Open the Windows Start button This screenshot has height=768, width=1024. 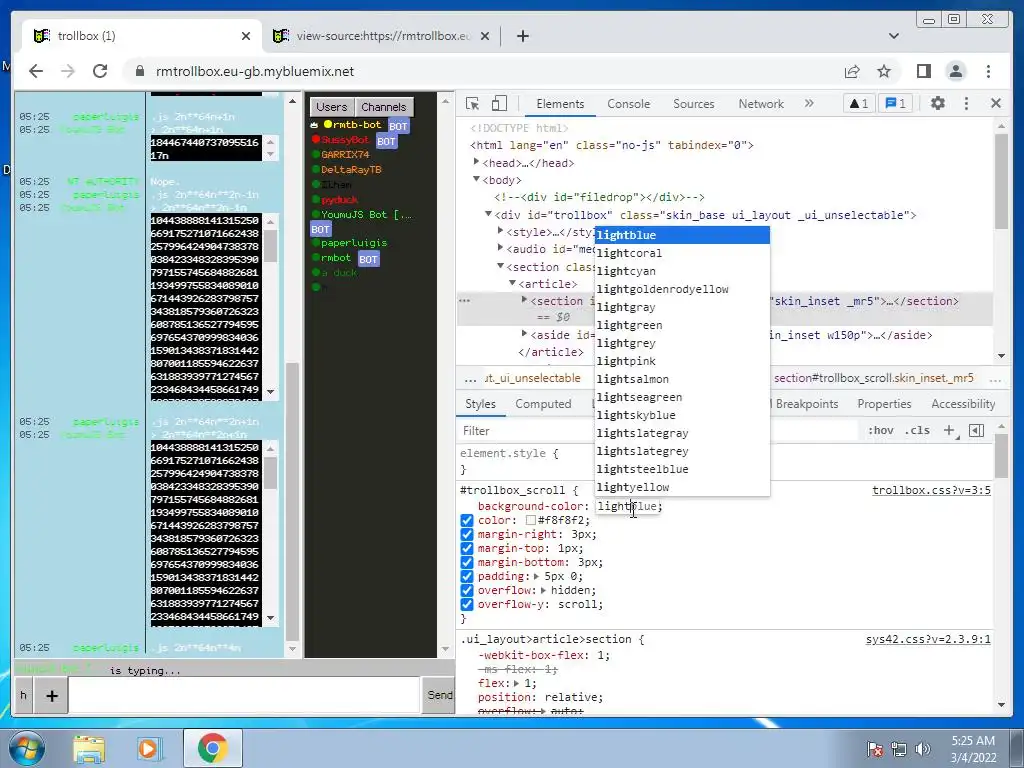[26, 748]
